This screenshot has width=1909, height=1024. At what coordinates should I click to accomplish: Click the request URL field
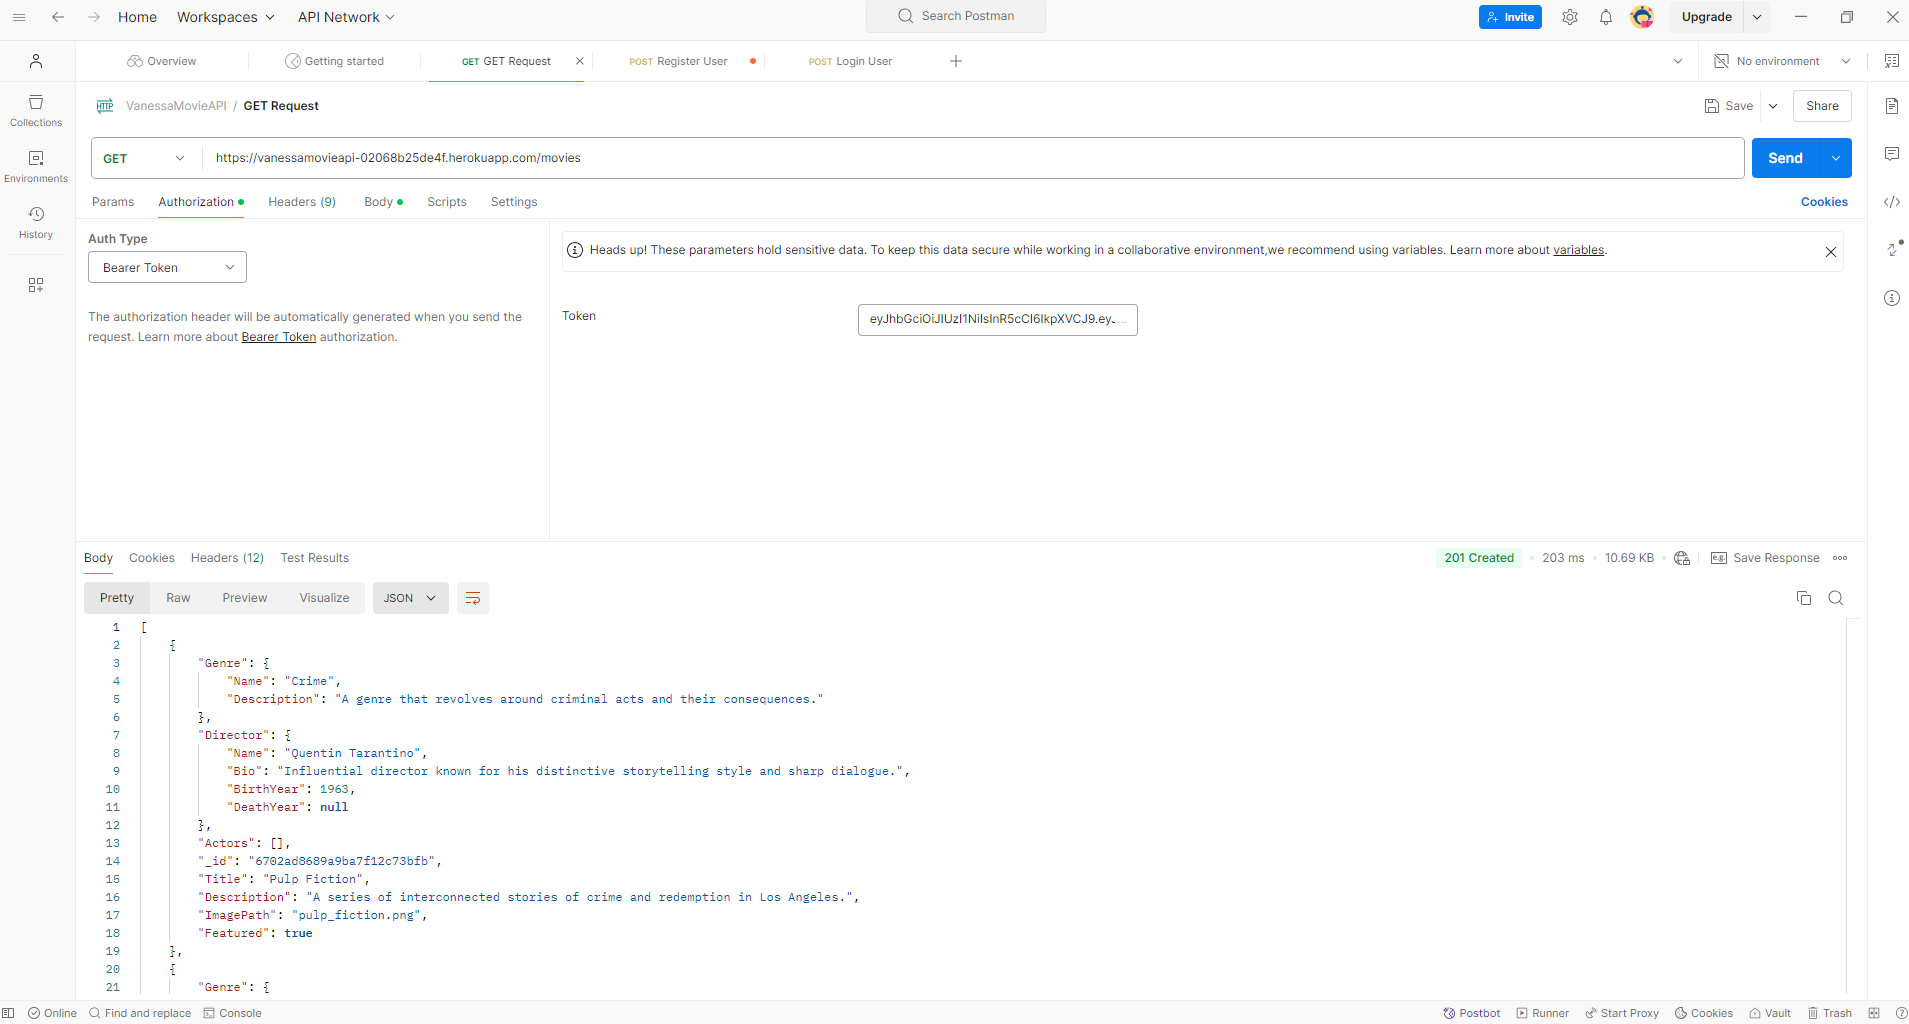pyautogui.click(x=973, y=158)
